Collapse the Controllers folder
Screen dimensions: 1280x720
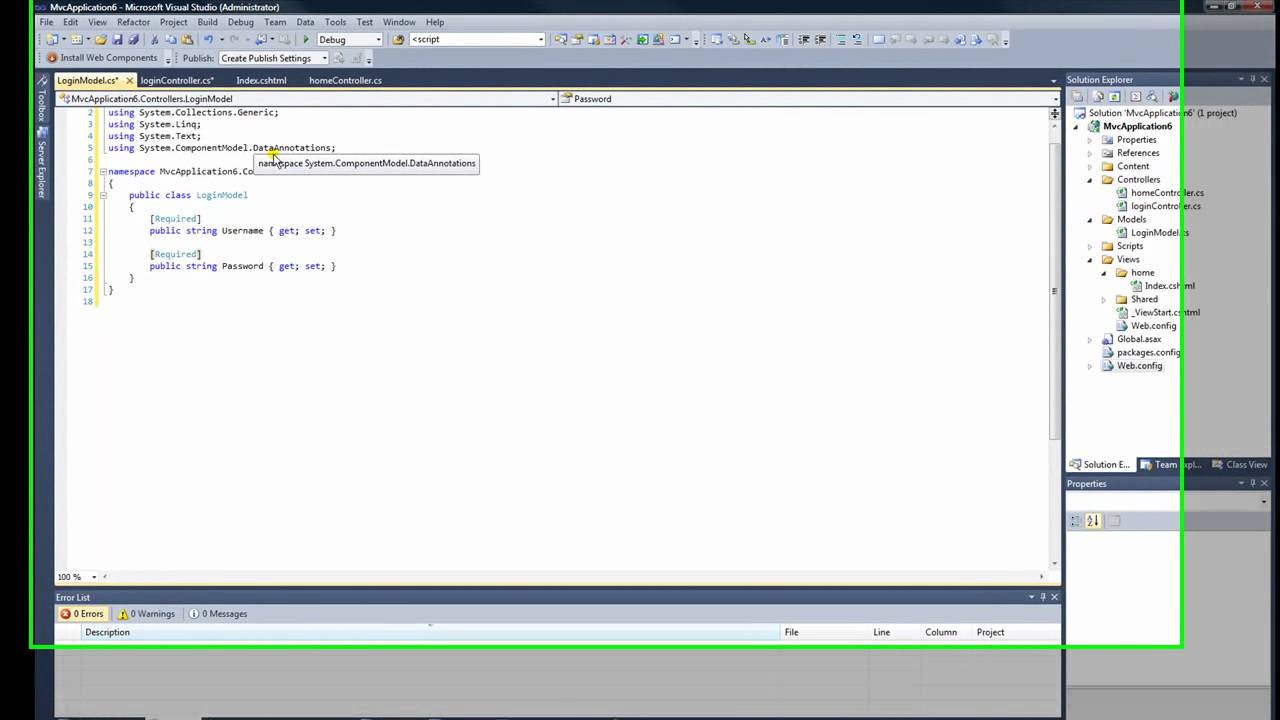1090,180
